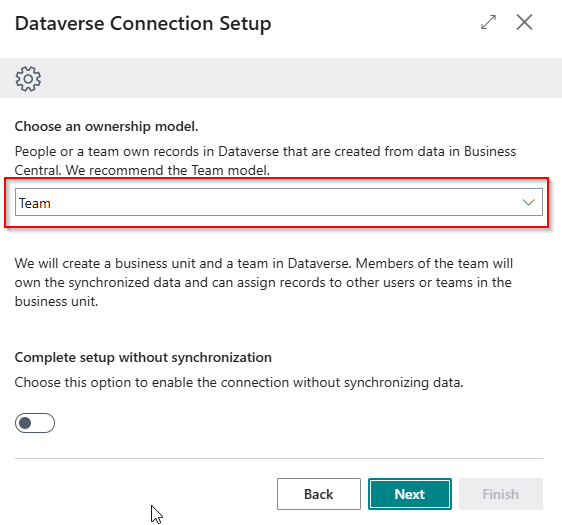Click the separator line above the buttons
Screen dimensions: 562x525
(278, 458)
